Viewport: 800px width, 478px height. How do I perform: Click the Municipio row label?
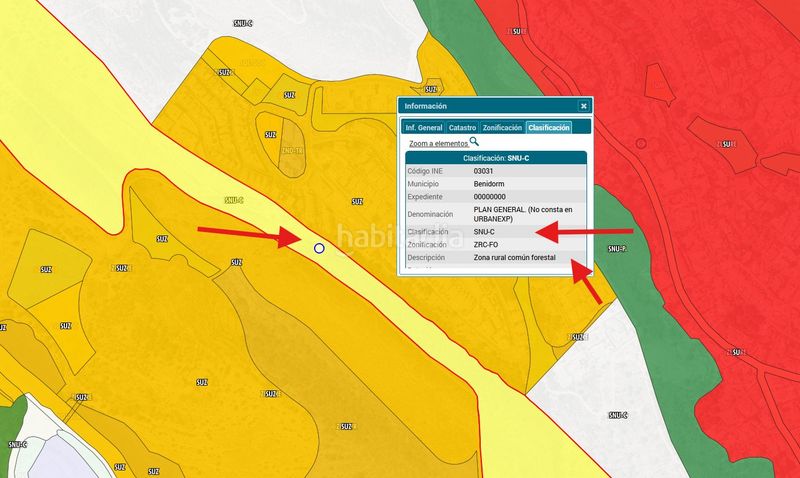[x=423, y=184]
